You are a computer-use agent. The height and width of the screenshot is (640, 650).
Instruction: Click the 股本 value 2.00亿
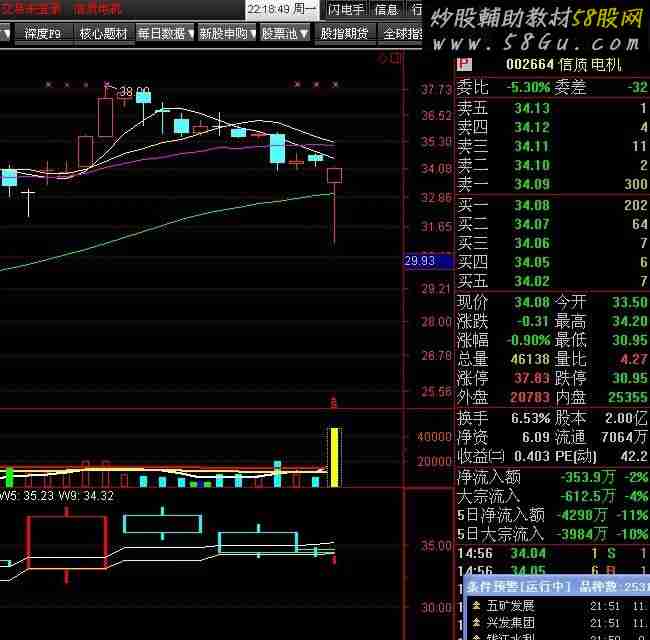[626, 418]
